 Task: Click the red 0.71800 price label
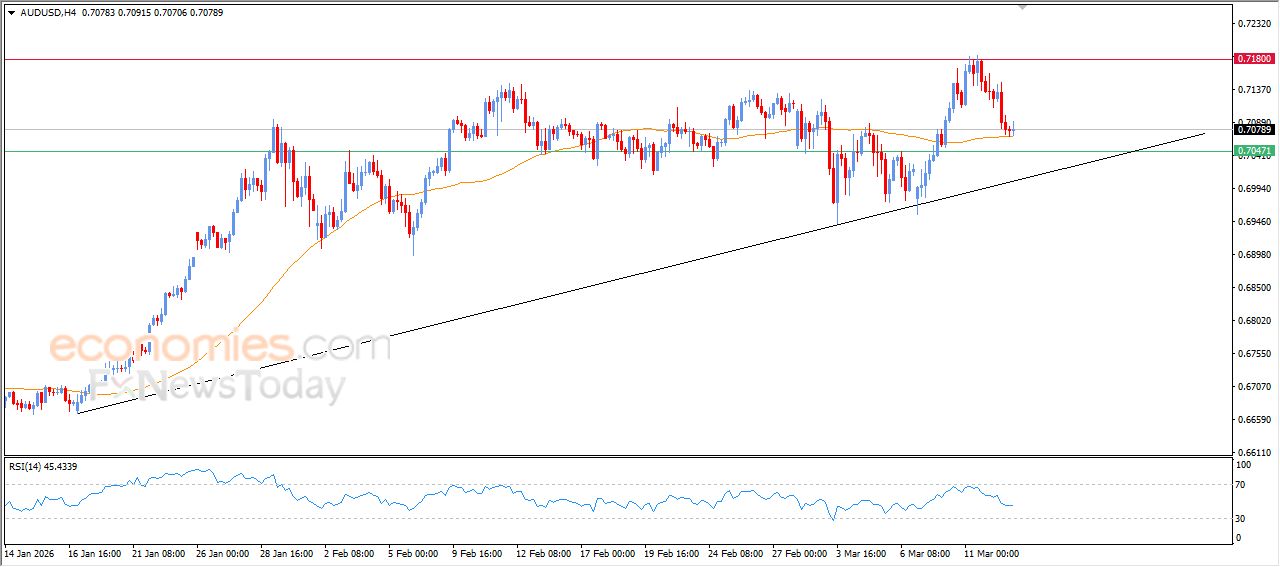click(1254, 60)
